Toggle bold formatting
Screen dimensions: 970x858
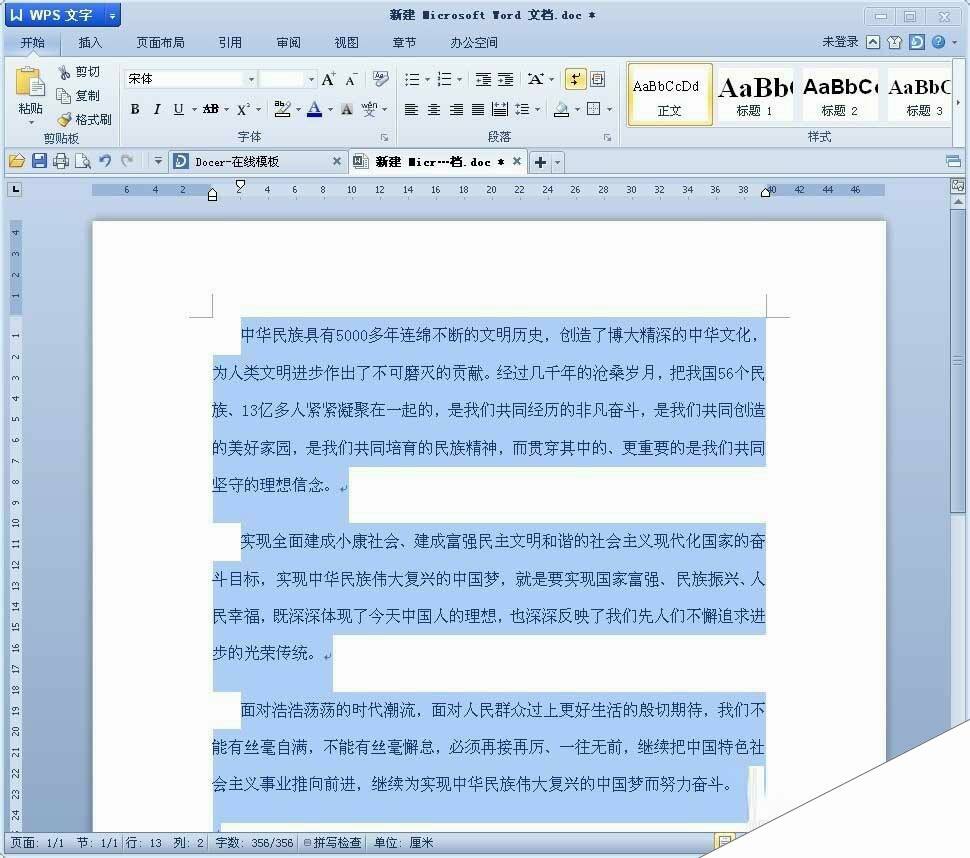click(x=135, y=109)
